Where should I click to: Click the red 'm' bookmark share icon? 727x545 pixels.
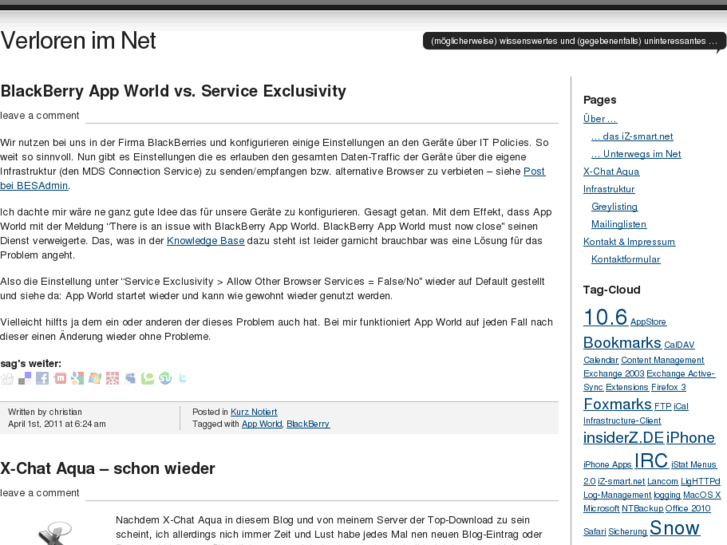pyautogui.click(x=60, y=378)
